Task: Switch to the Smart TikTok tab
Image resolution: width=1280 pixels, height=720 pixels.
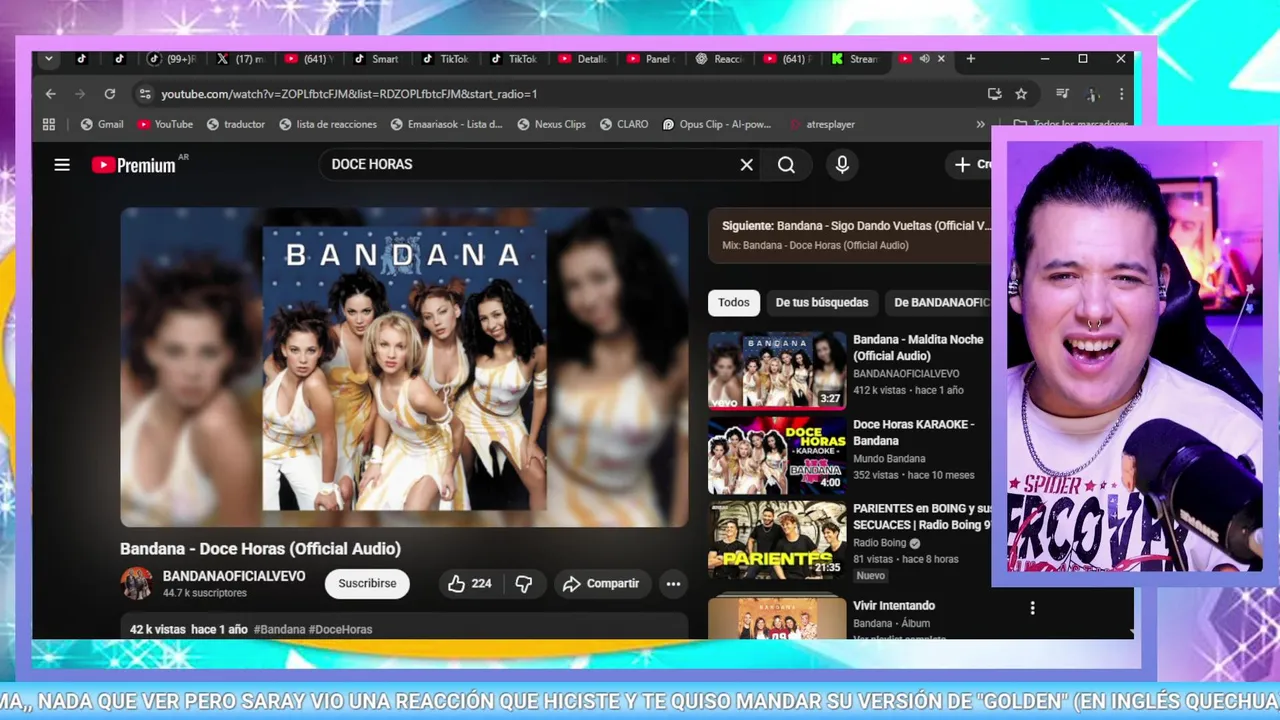Action: point(378,59)
